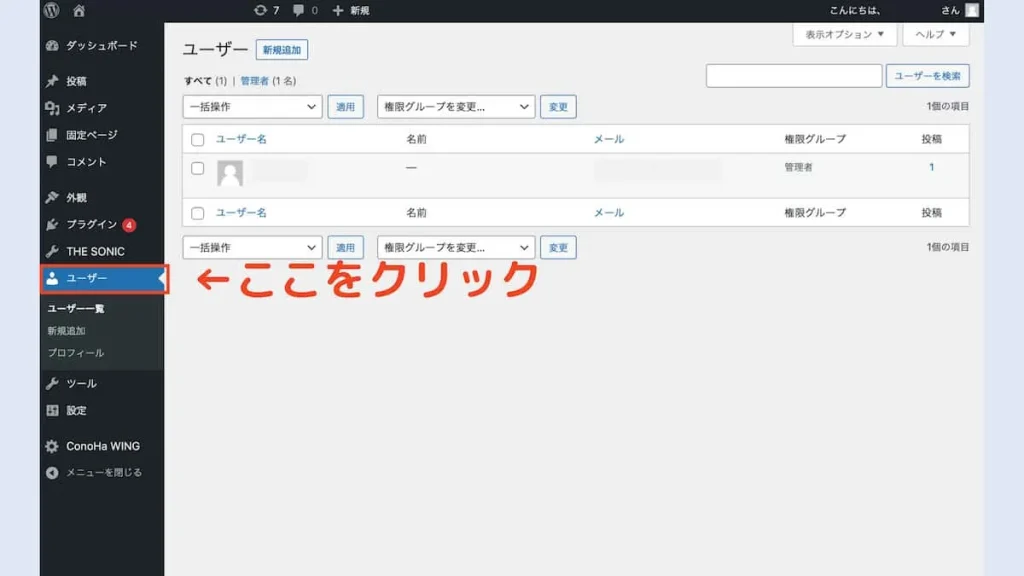
Task: Sort by ユーザー名 in table footer
Action: coord(242,213)
